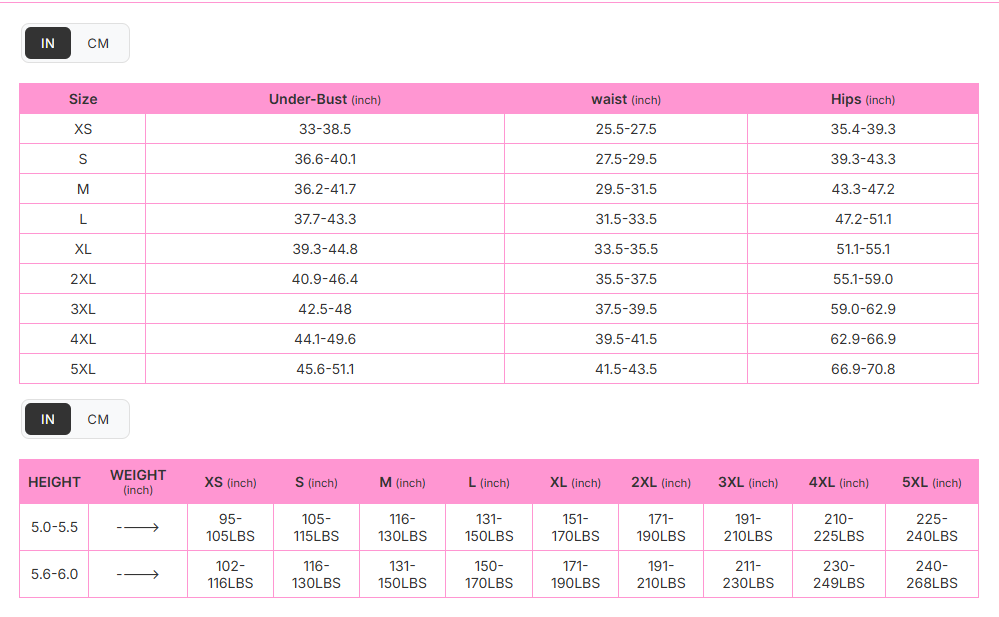
Task: Select the 5XL row label in the size table
Action: tap(83, 369)
